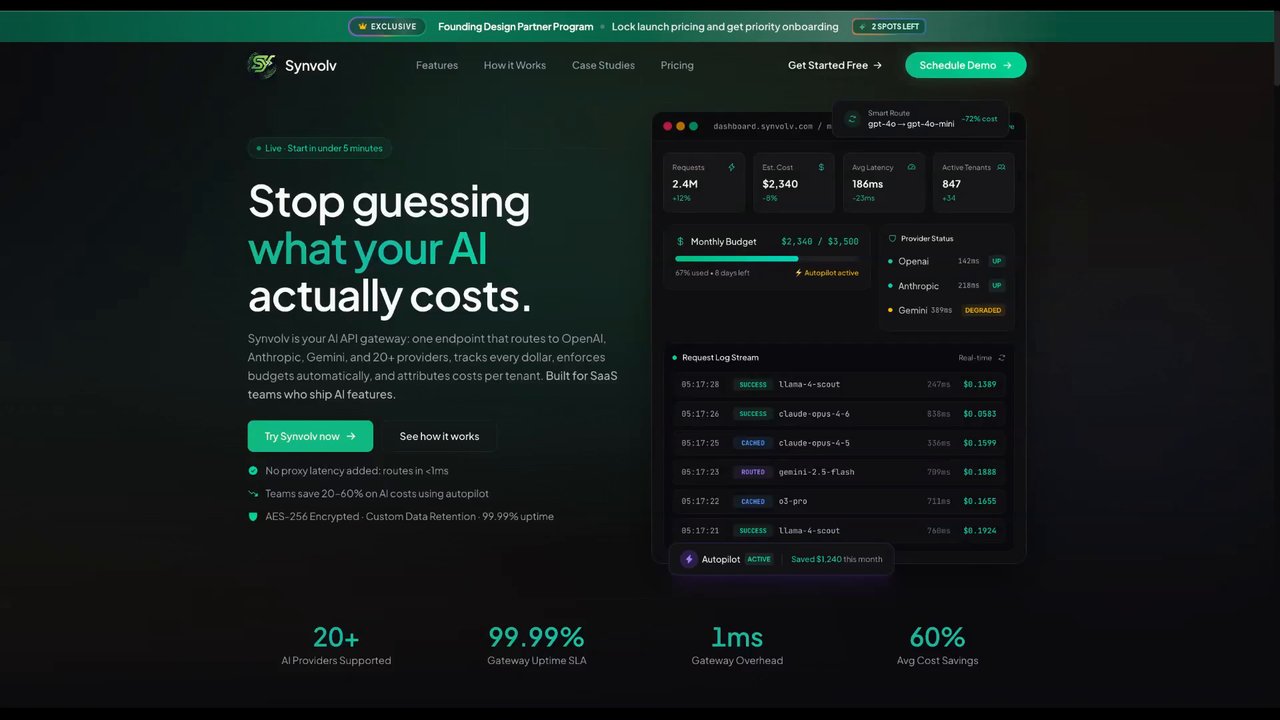Open the Founding Design Partner Program banner link

516,27
